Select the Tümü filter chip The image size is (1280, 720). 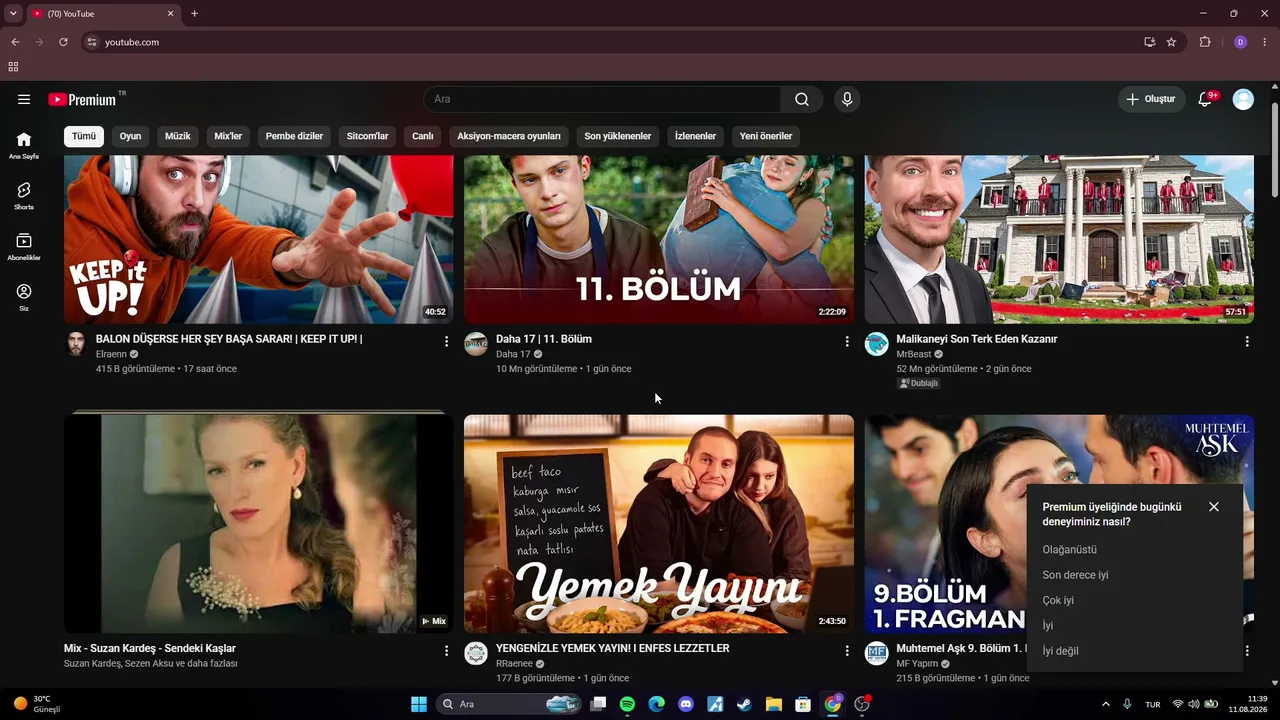84,136
